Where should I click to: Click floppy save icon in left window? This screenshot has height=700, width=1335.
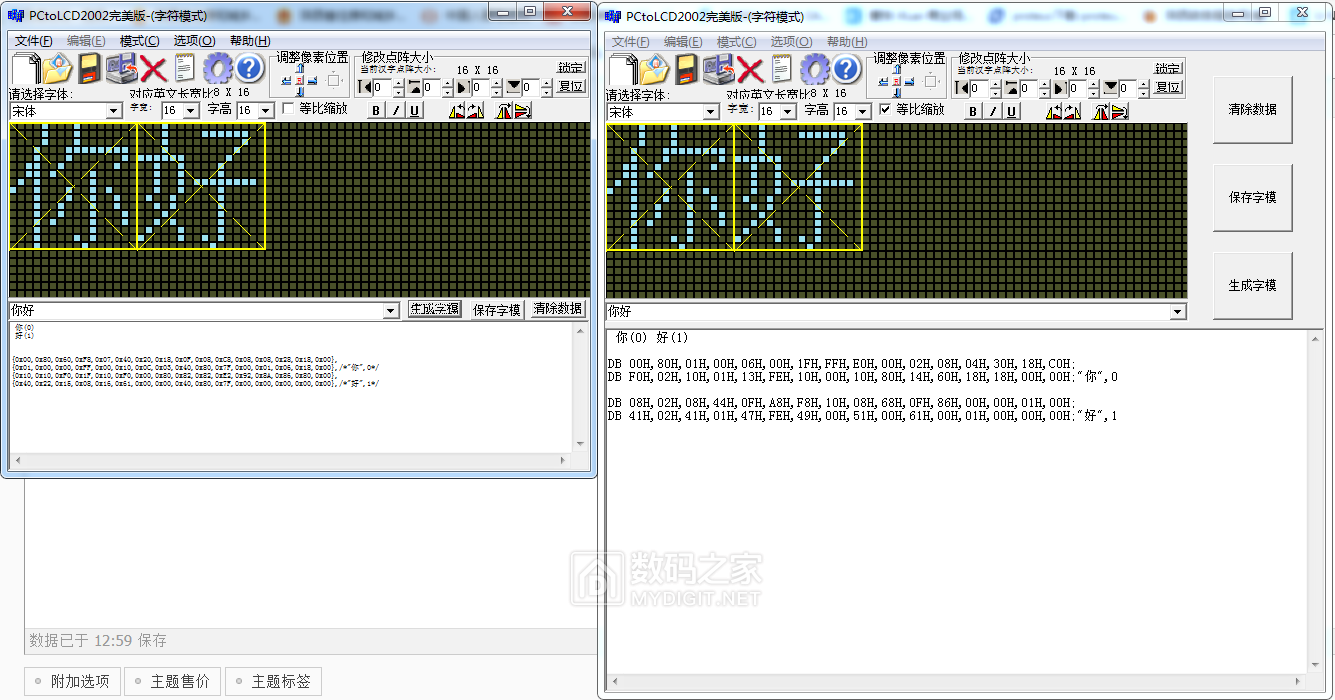[90, 69]
